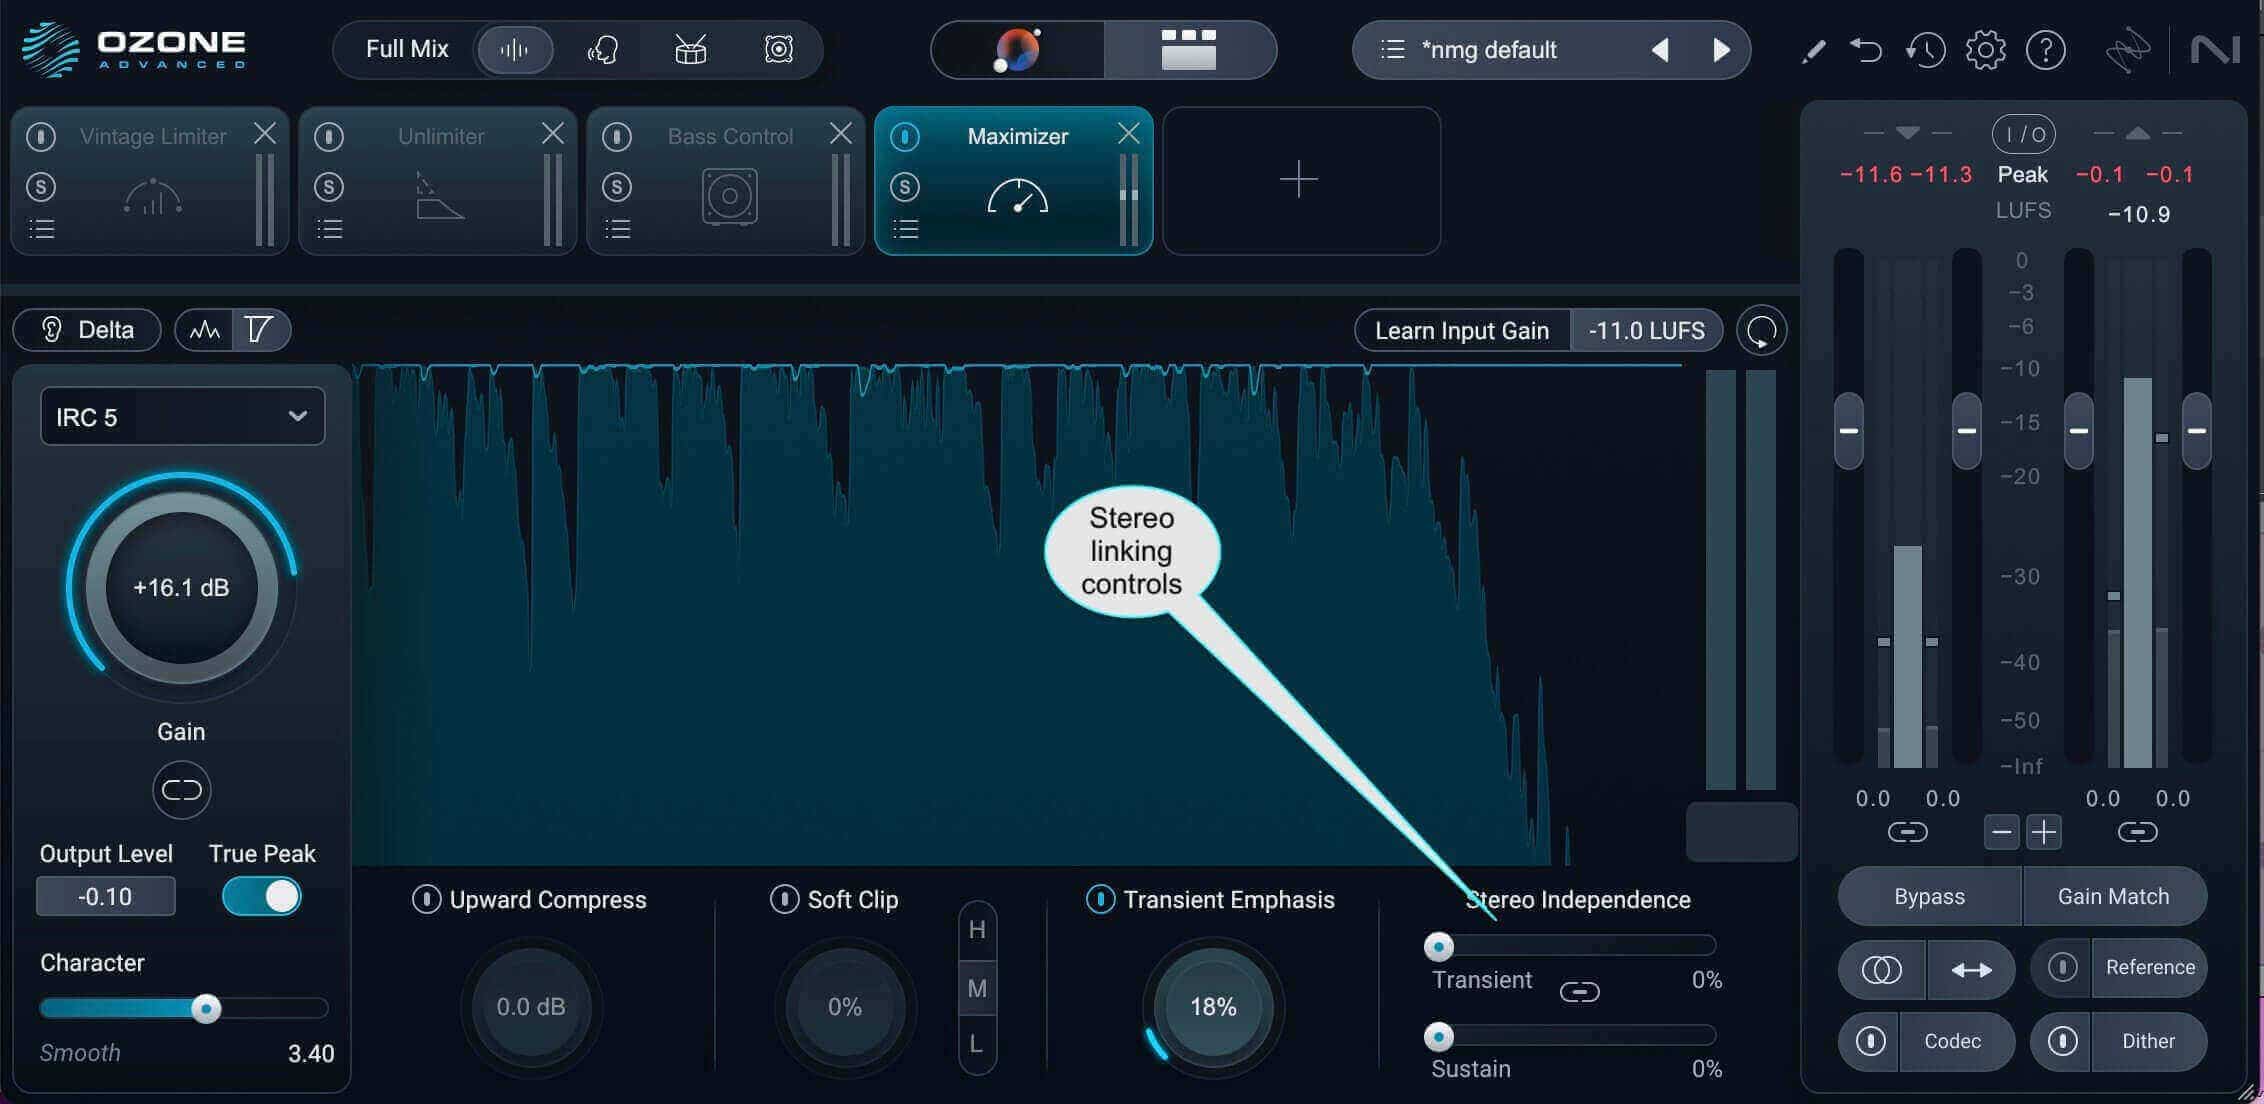Screen dimensions: 2264x1104
Task: Switch to the module chain view icon
Action: pyautogui.click(x=1189, y=49)
